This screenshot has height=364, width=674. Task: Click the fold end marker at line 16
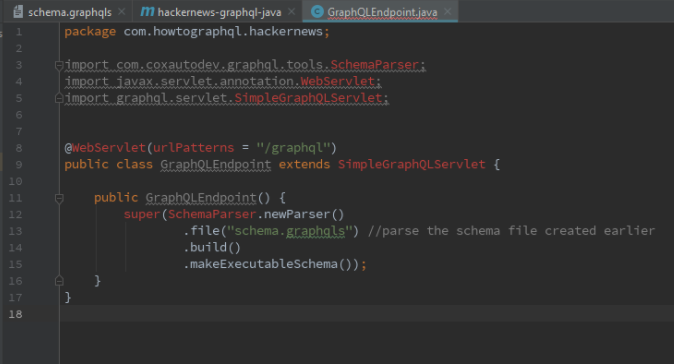click(x=59, y=281)
